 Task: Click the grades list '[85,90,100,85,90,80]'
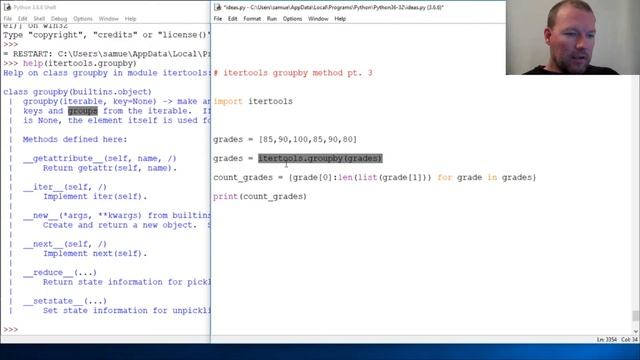(x=308, y=139)
